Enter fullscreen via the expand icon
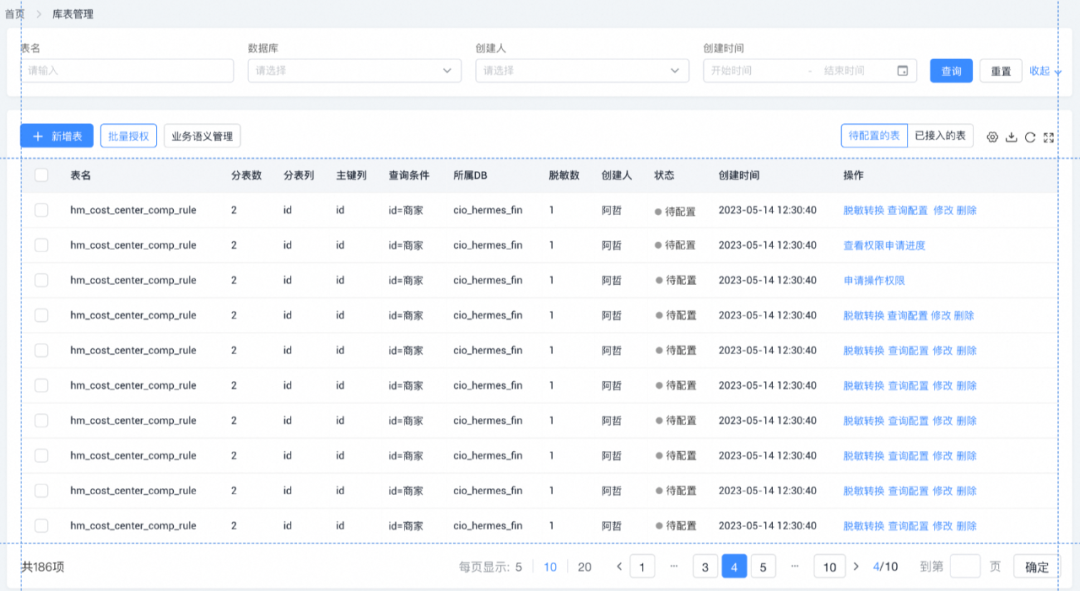 point(1049,137)
